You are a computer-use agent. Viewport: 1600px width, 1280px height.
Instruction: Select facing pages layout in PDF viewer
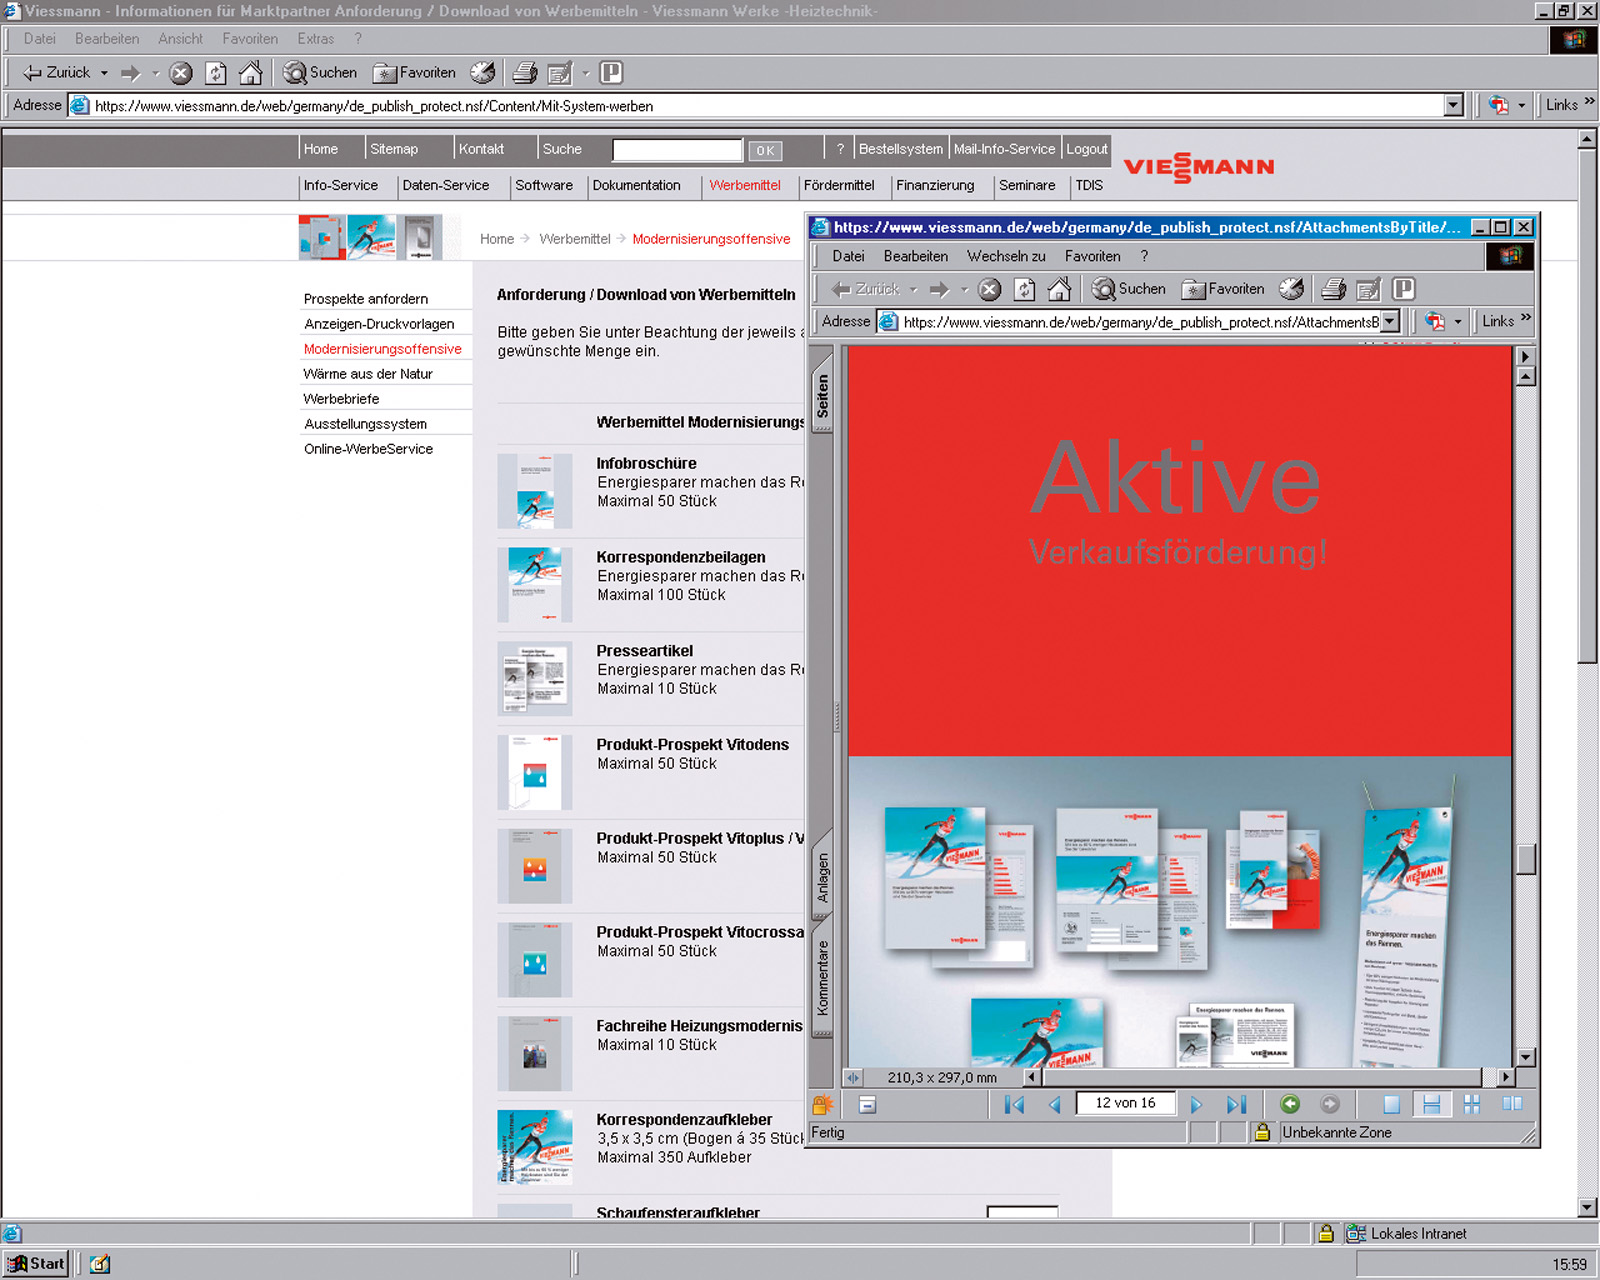pos(1512,1104)
